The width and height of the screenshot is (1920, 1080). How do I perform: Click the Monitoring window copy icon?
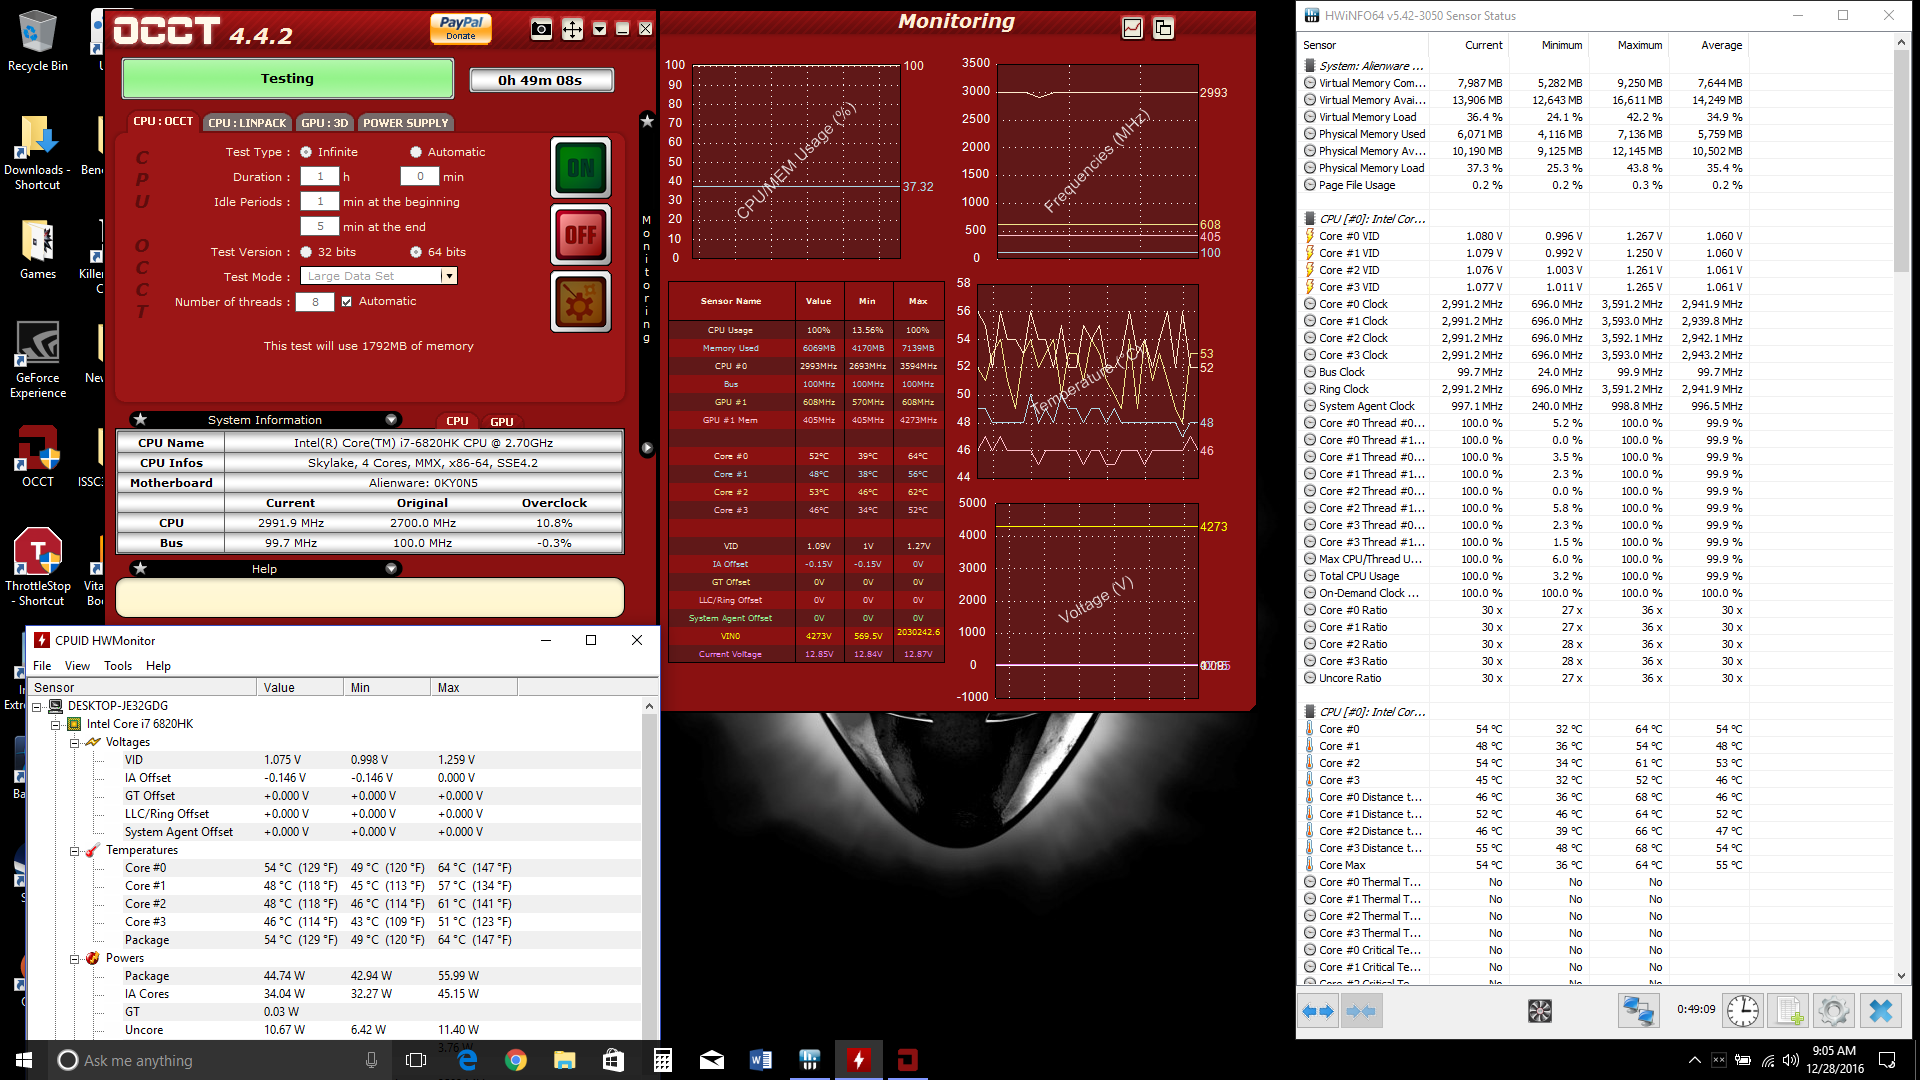pos(1163,28)
